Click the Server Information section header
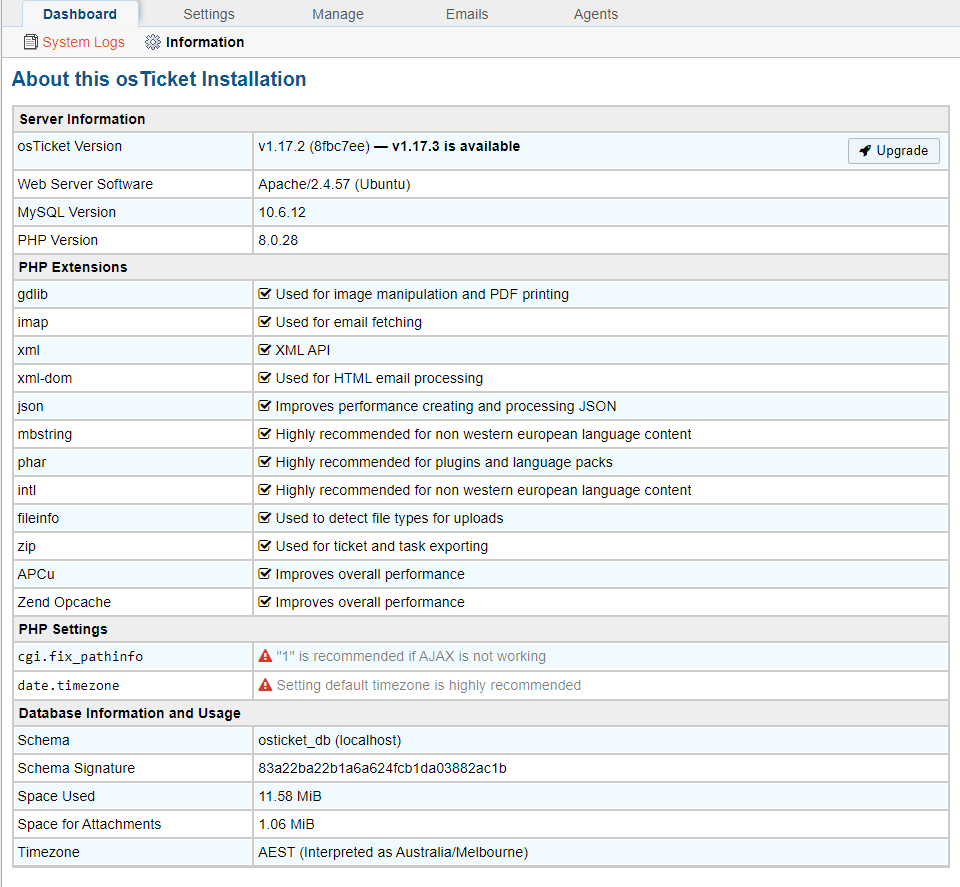Image resolution: width=960 pixels, height=887 pixels. point(481,119)
